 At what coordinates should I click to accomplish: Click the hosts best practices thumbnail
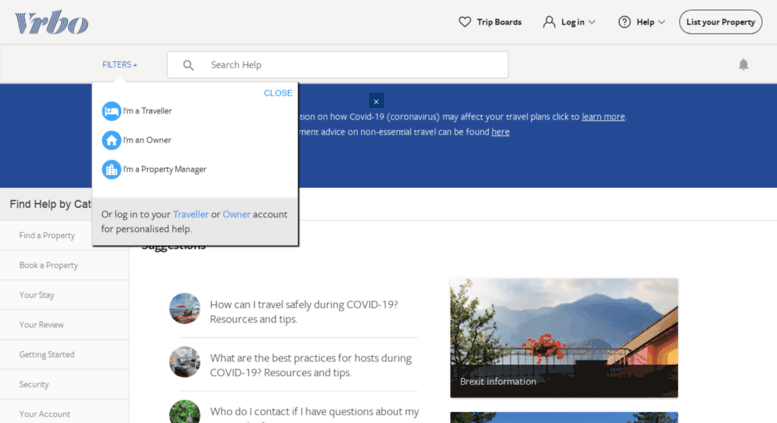coord(185,362)
